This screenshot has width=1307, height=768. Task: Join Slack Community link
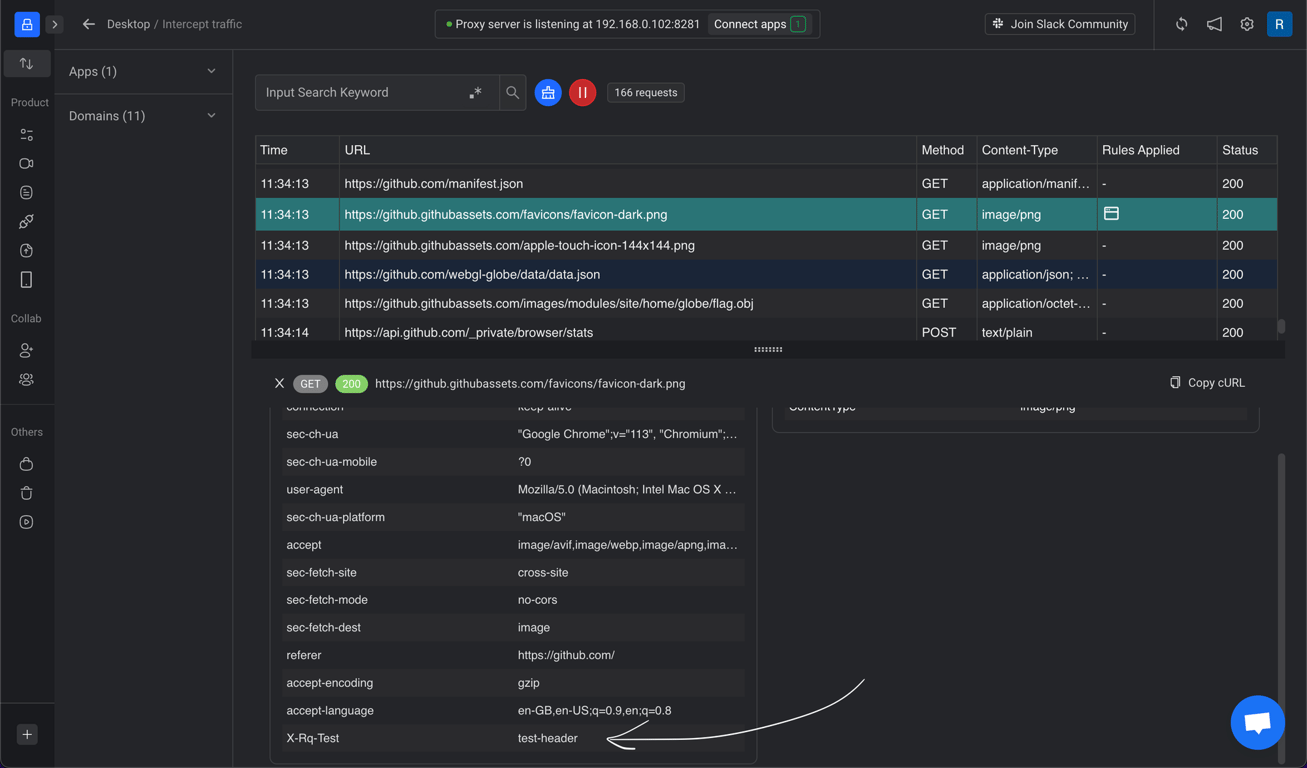(x=1059, y=24)
